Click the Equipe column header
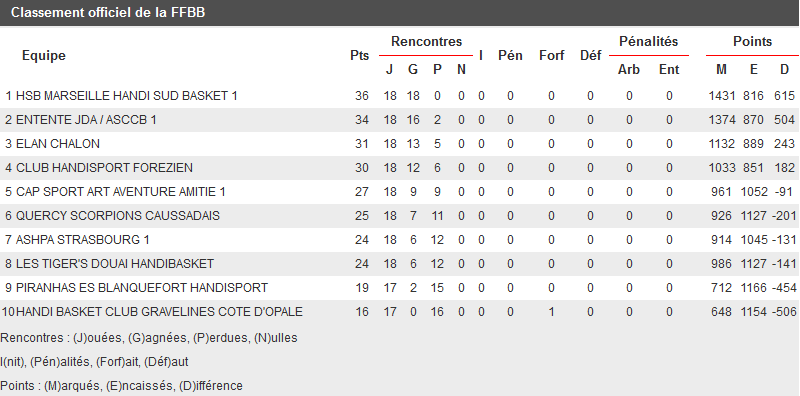 coord(44,56)
